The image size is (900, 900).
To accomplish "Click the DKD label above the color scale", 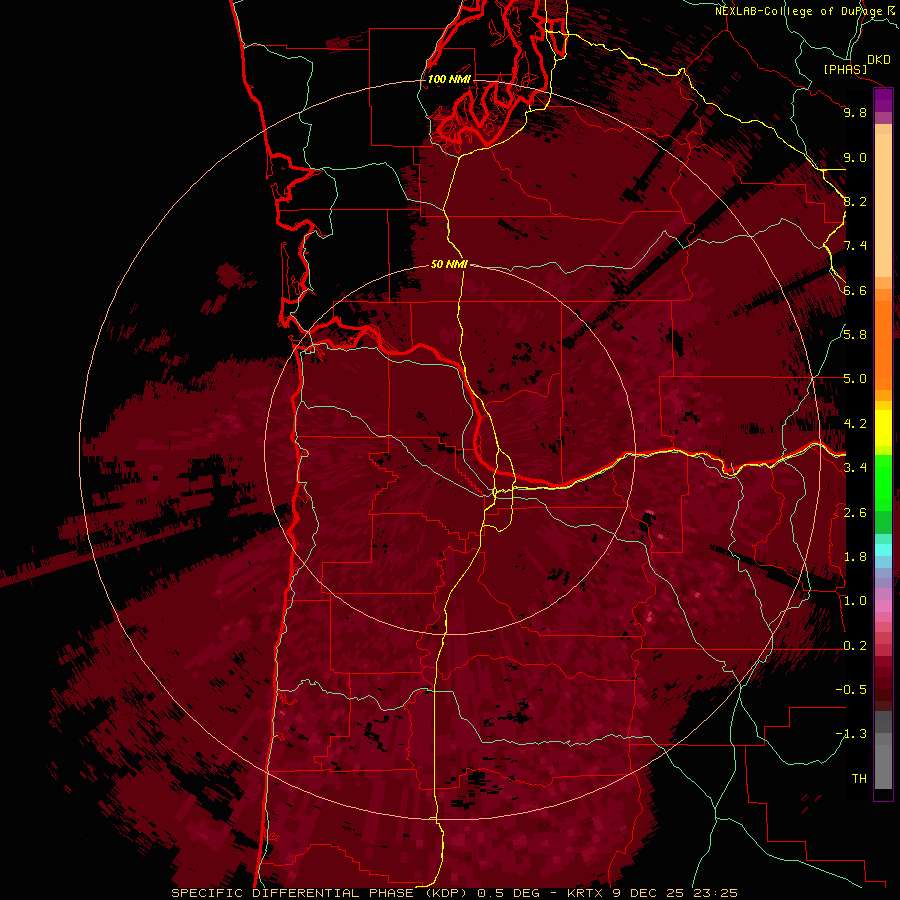I will [x=879, y=60].
